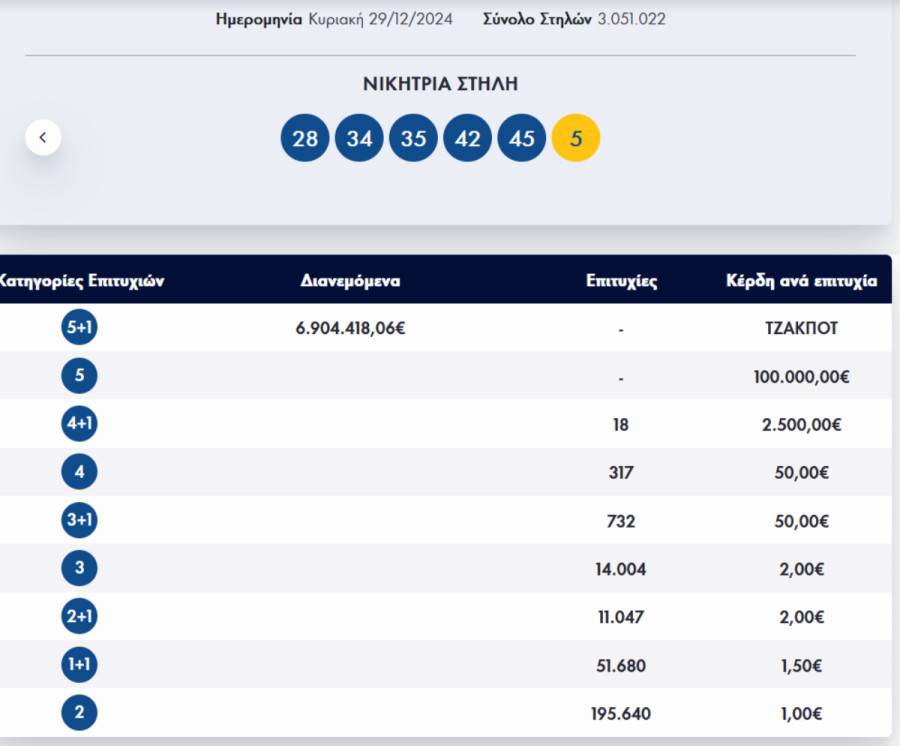Viewport: 900px width, 746px height.
Task: Select the Επιτυχίες column header
Action: [x=621, y=281]
